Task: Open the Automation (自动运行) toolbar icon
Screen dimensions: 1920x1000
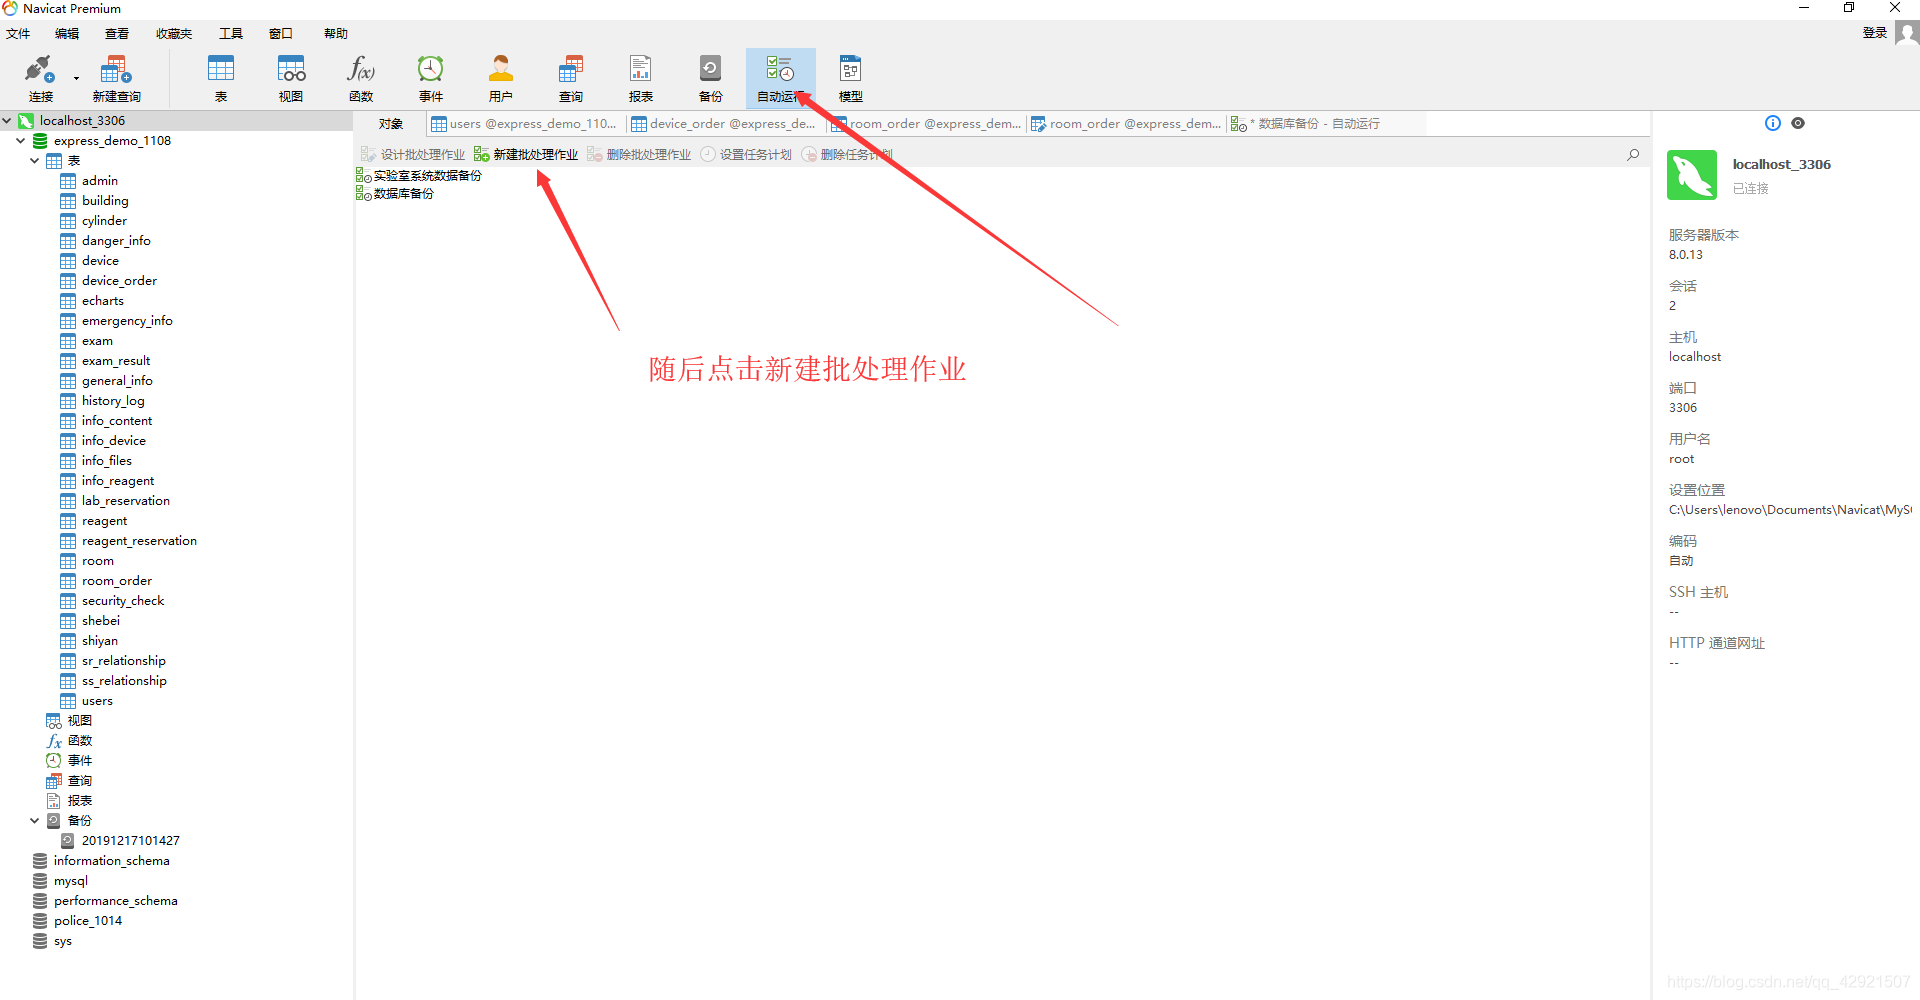Action: pyautogui.click(x=781, y=79)
